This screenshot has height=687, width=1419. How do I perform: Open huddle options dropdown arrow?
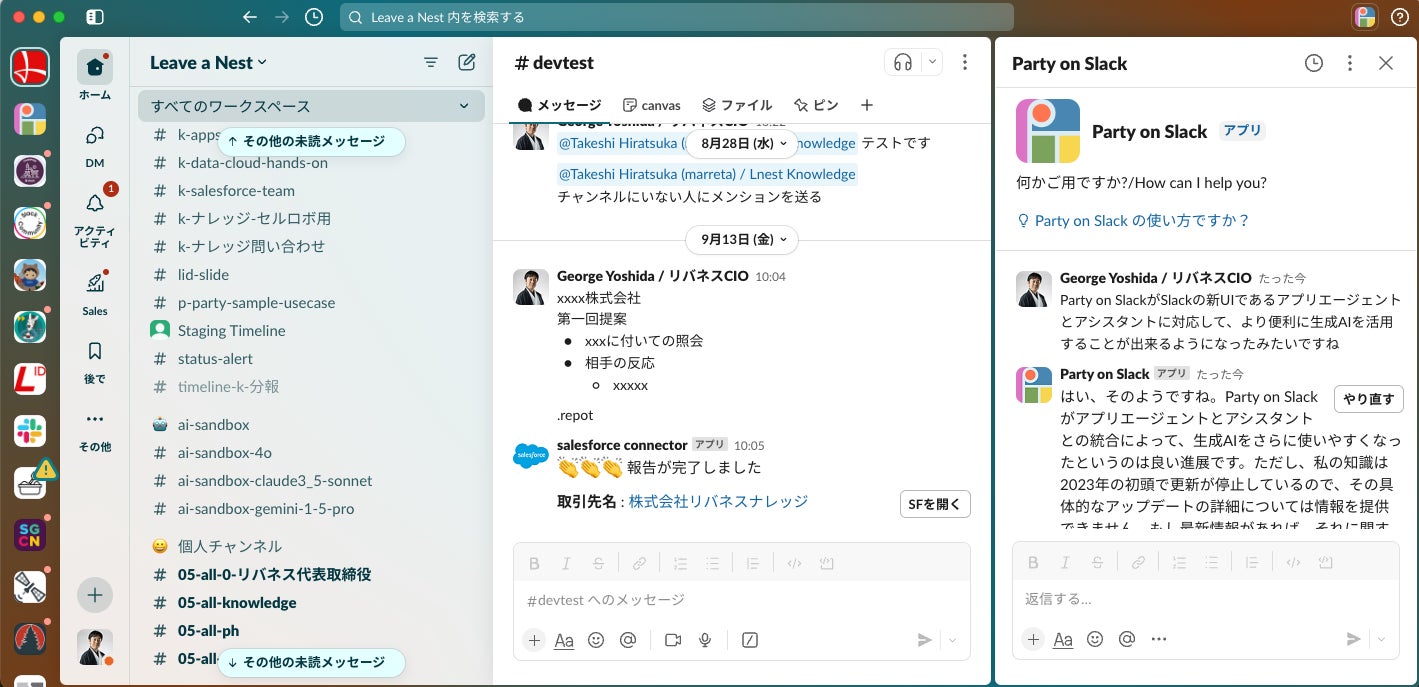pyautogui.click(x=932, y=62)
